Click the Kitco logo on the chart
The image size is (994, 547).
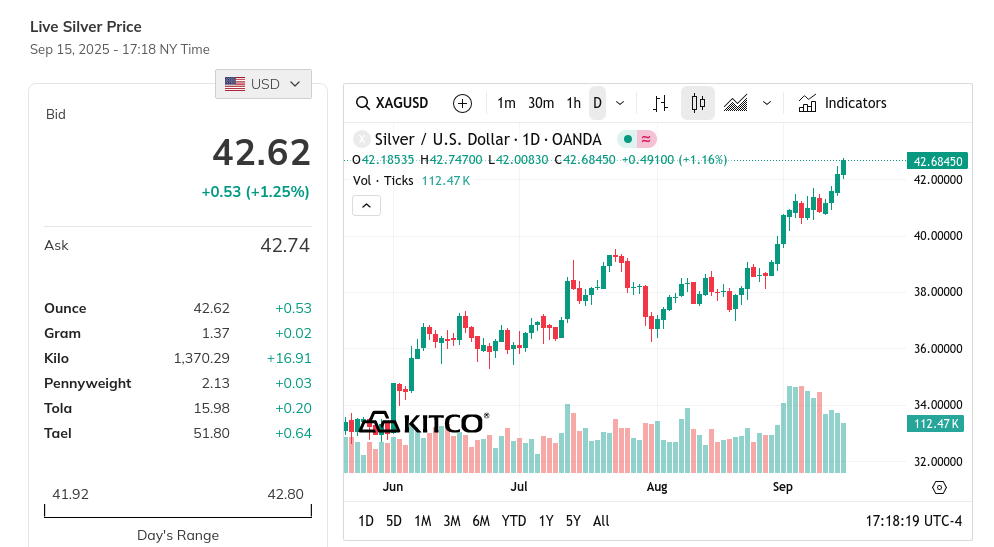click(423, 423)
